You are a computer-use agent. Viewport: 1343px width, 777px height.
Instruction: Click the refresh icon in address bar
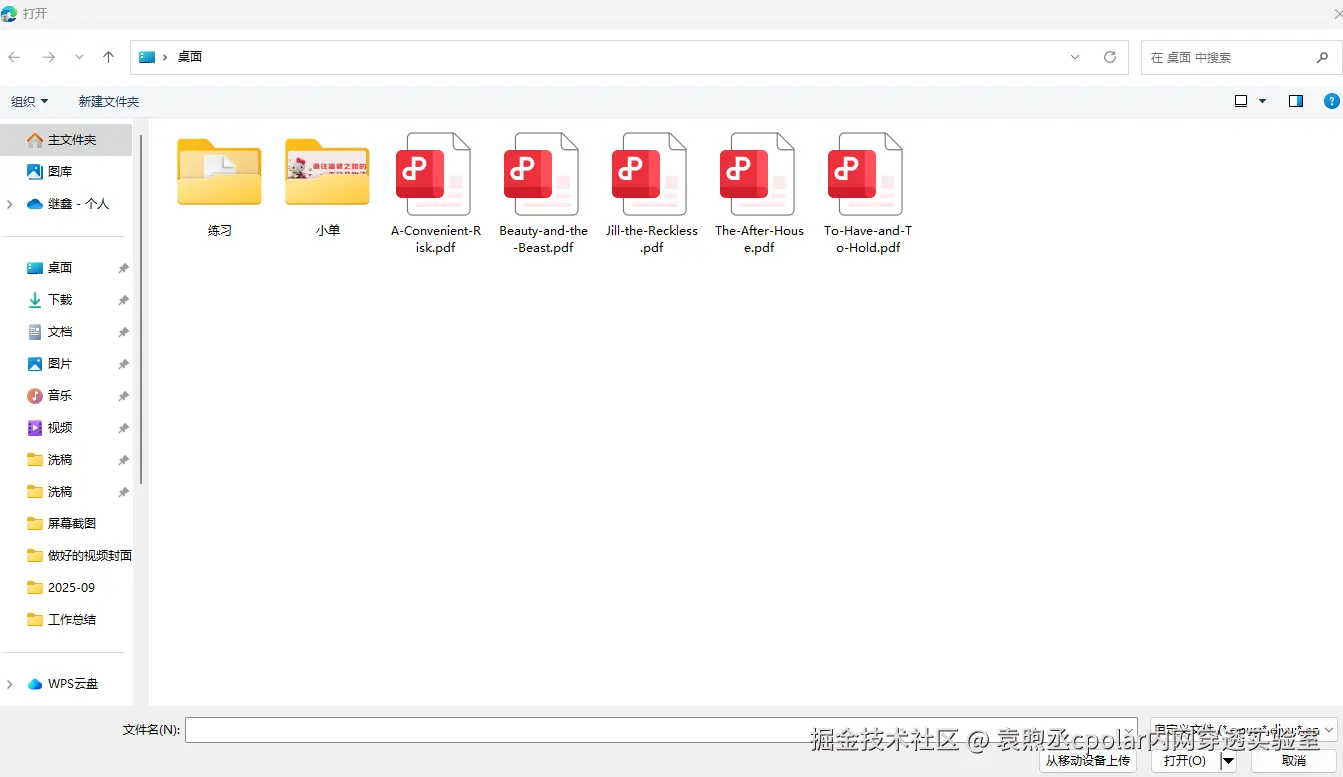tap(1109, 57)
